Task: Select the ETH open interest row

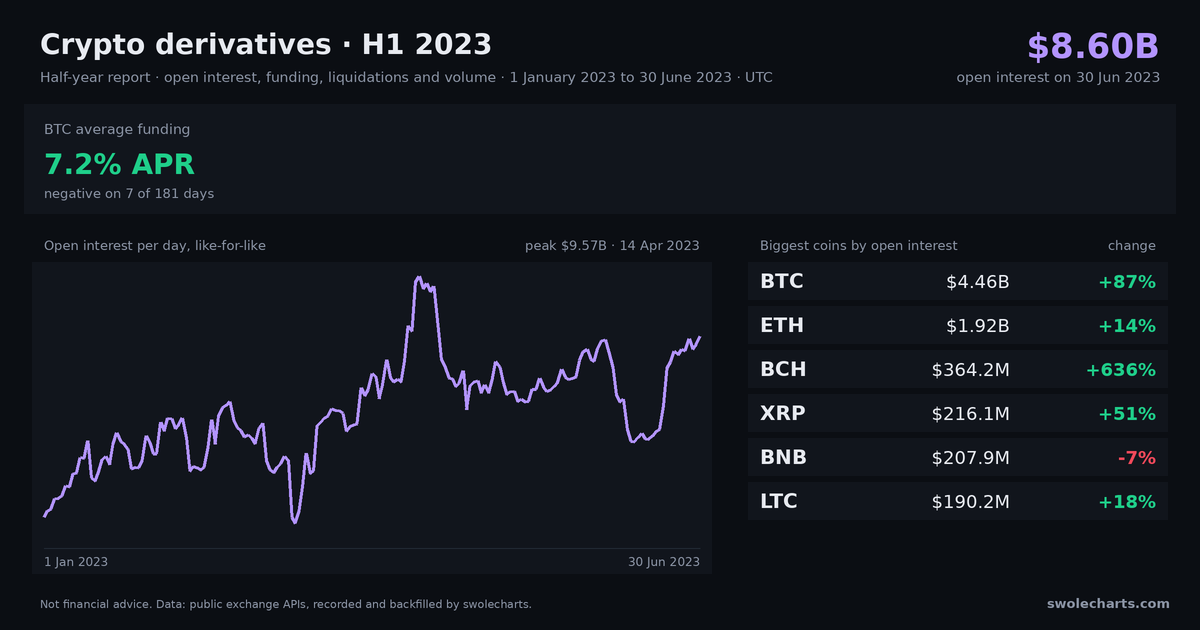Action: point(958,325)
